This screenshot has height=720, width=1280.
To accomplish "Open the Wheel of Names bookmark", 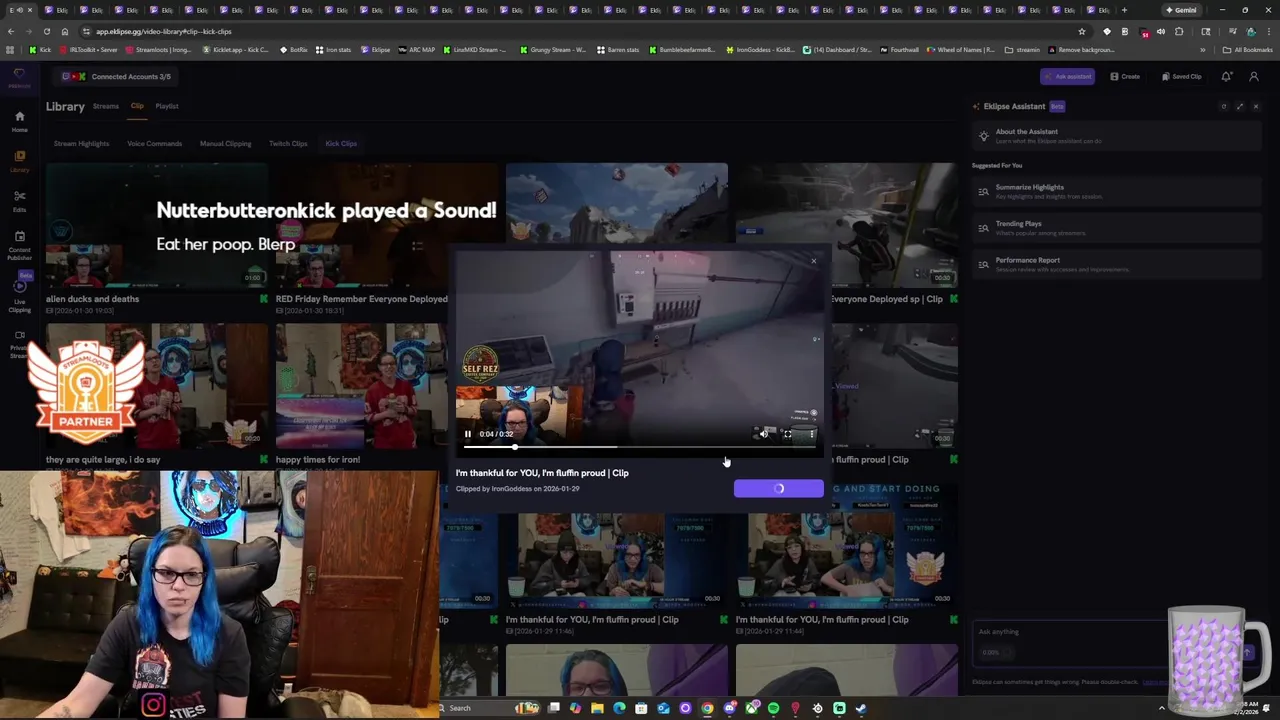I will pos(961,50).
